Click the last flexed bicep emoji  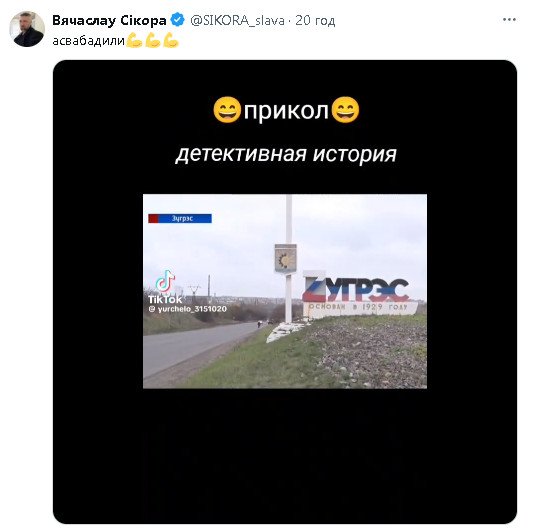171,40
